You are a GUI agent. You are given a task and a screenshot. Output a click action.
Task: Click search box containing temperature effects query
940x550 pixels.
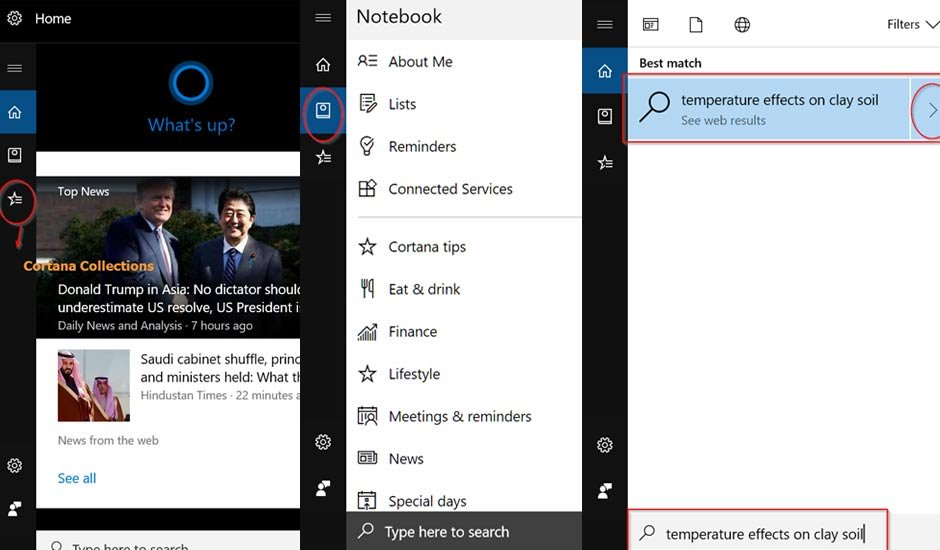pos(758,533)
